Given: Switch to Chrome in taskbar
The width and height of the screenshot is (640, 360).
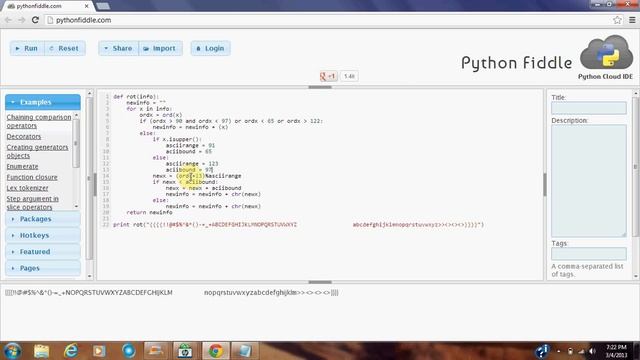Looking at the screenshot, I should (215, 351).
